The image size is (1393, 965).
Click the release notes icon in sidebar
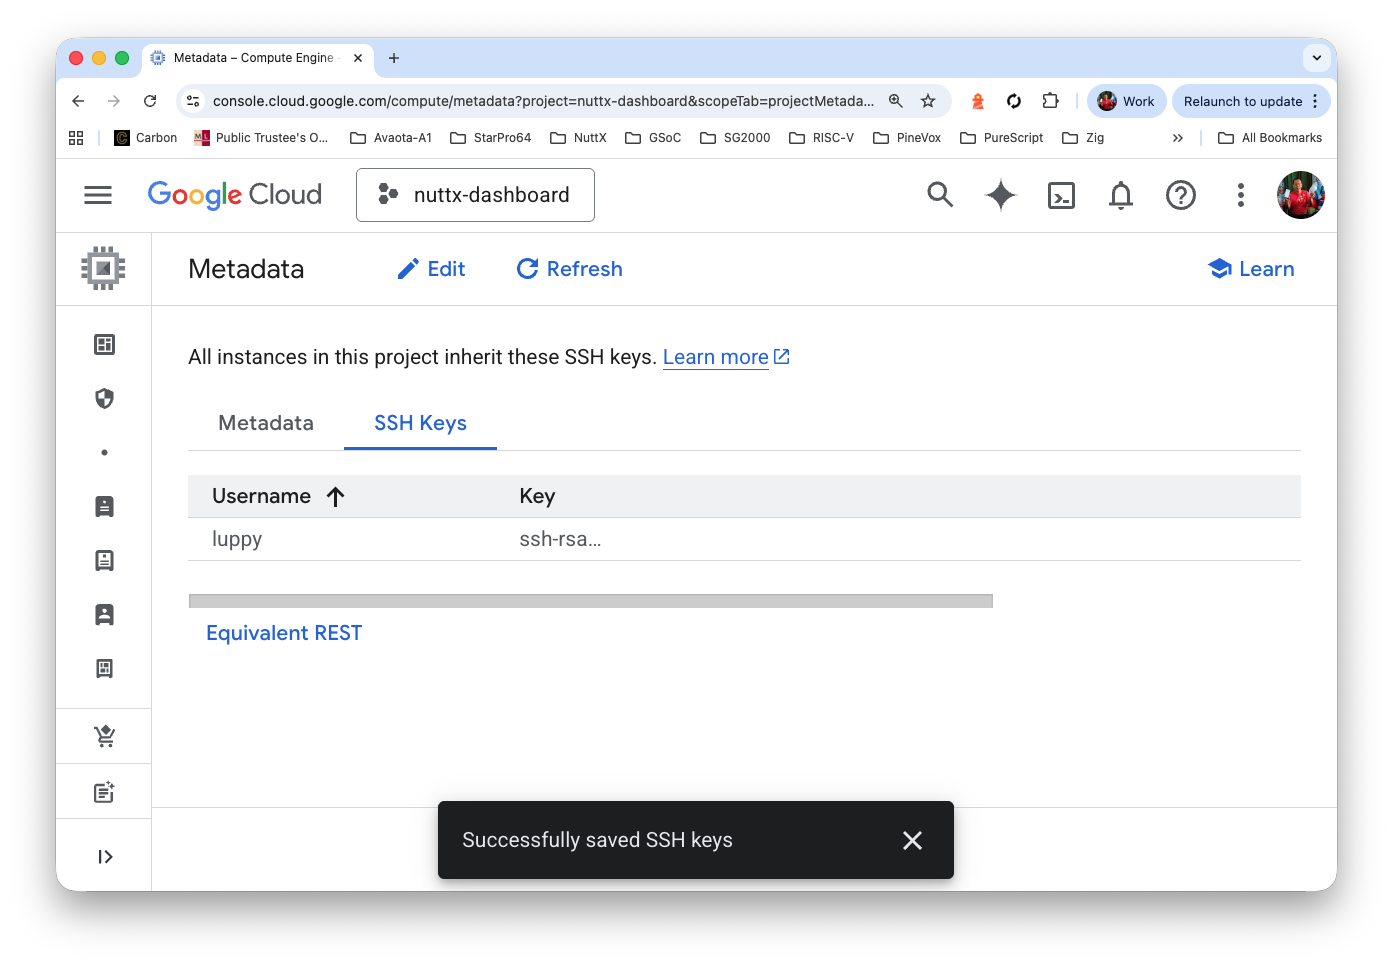pyautogui.click(x=104, y=791)
